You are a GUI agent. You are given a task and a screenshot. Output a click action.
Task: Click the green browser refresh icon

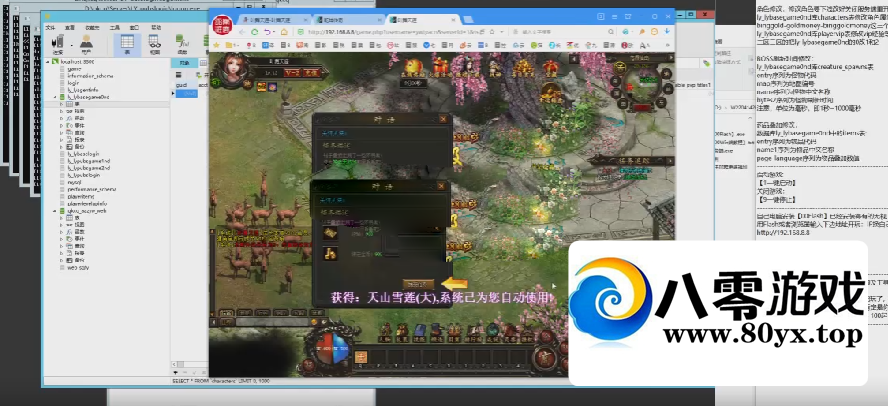tap(255, 32)
